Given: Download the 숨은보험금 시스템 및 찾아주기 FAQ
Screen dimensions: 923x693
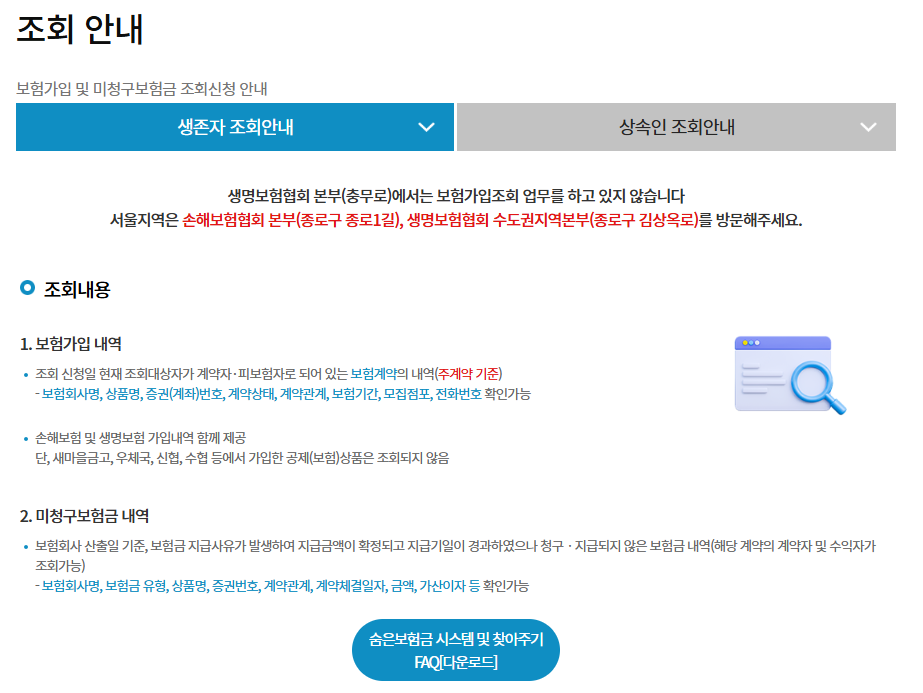Looking at the screenshot, I should tap(455, 650).
